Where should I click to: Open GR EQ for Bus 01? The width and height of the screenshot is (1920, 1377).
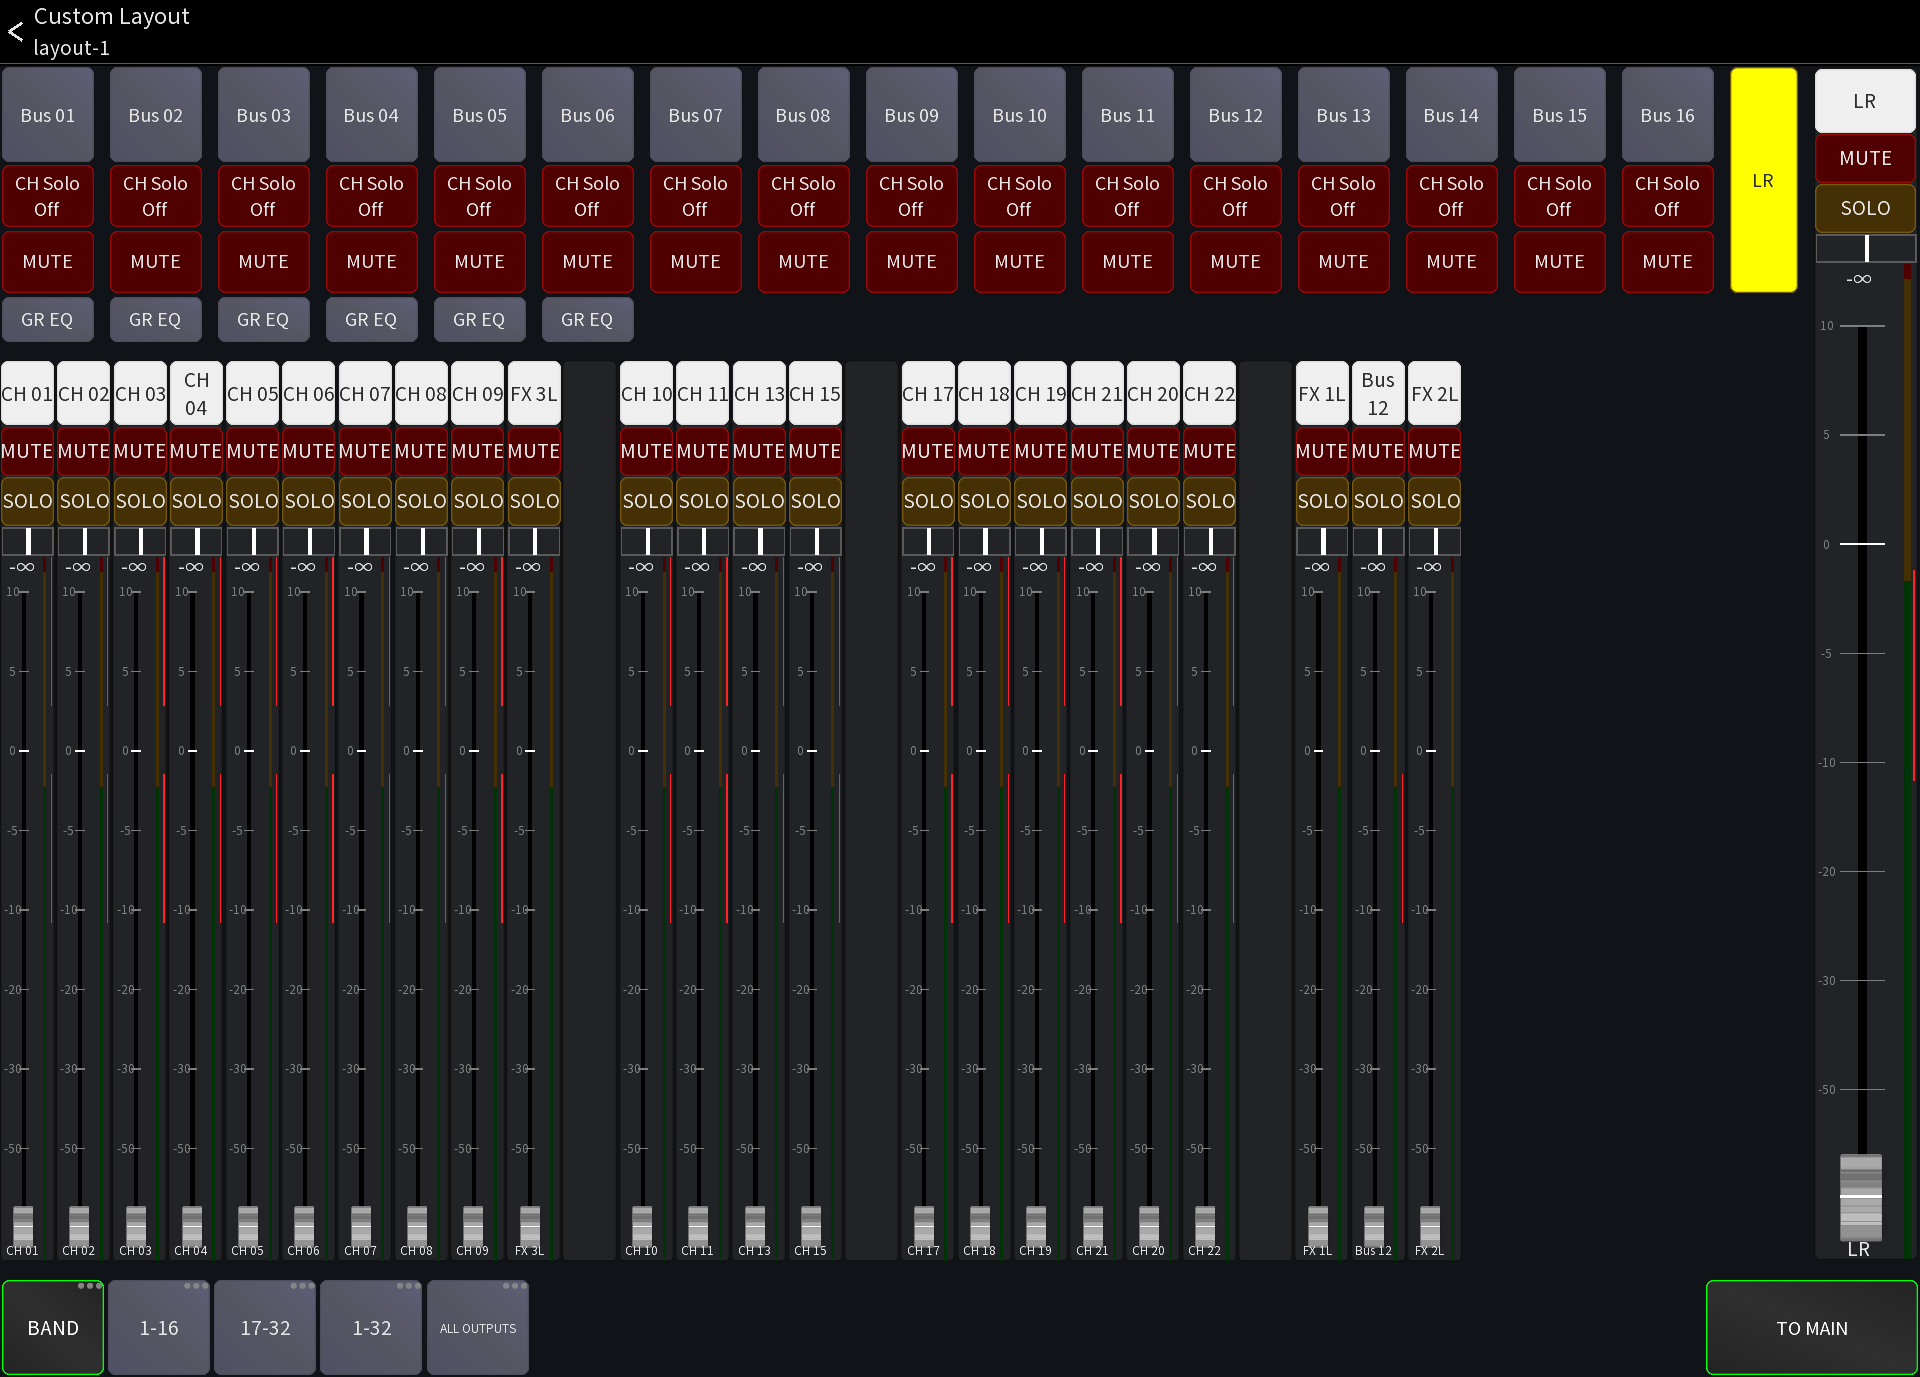[x=47, y=319]
